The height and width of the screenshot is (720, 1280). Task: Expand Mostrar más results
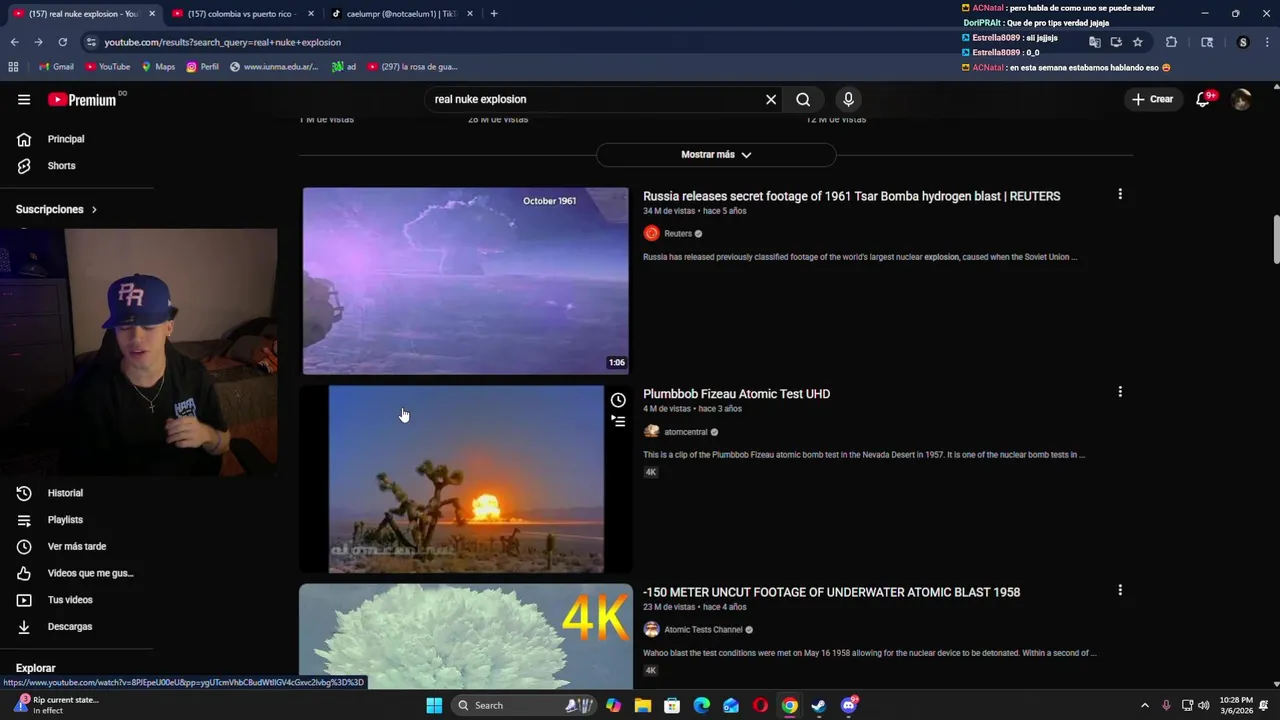pyautogui.click(x=716, y=155)
